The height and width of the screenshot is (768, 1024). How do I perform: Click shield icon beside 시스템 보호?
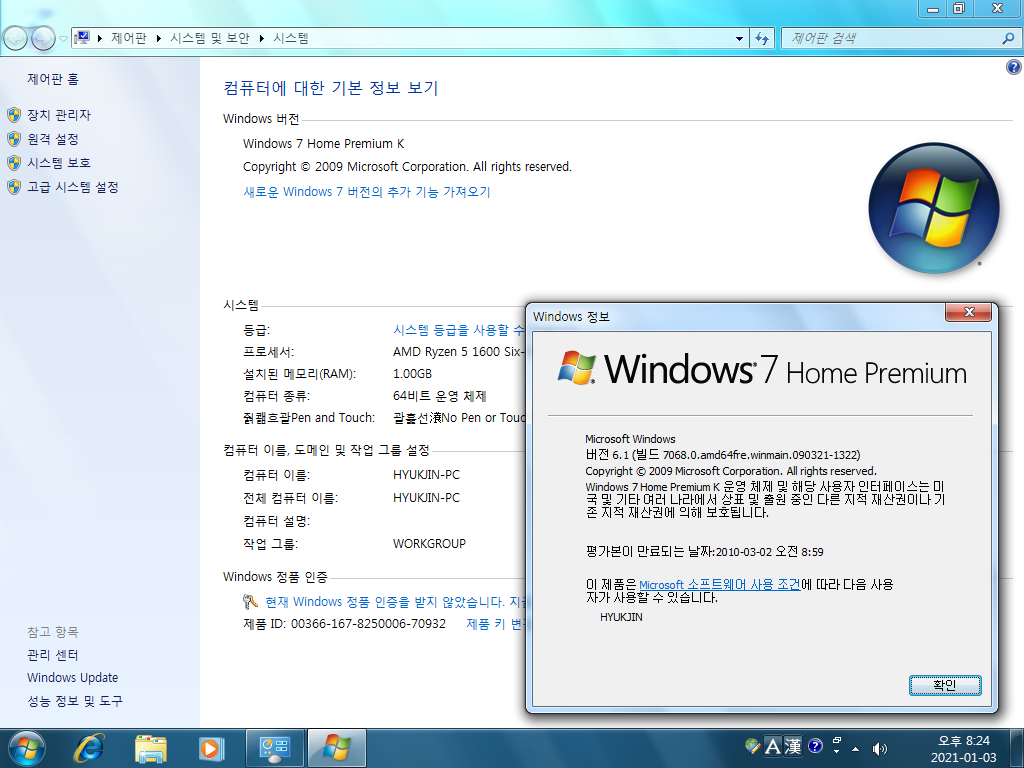[x=14, y=163]
